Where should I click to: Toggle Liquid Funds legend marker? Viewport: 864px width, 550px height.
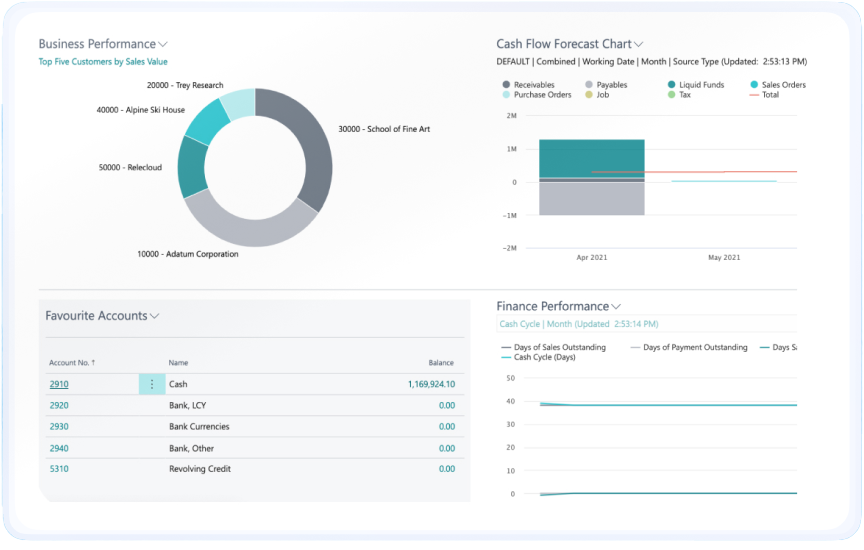pos(671,85)
